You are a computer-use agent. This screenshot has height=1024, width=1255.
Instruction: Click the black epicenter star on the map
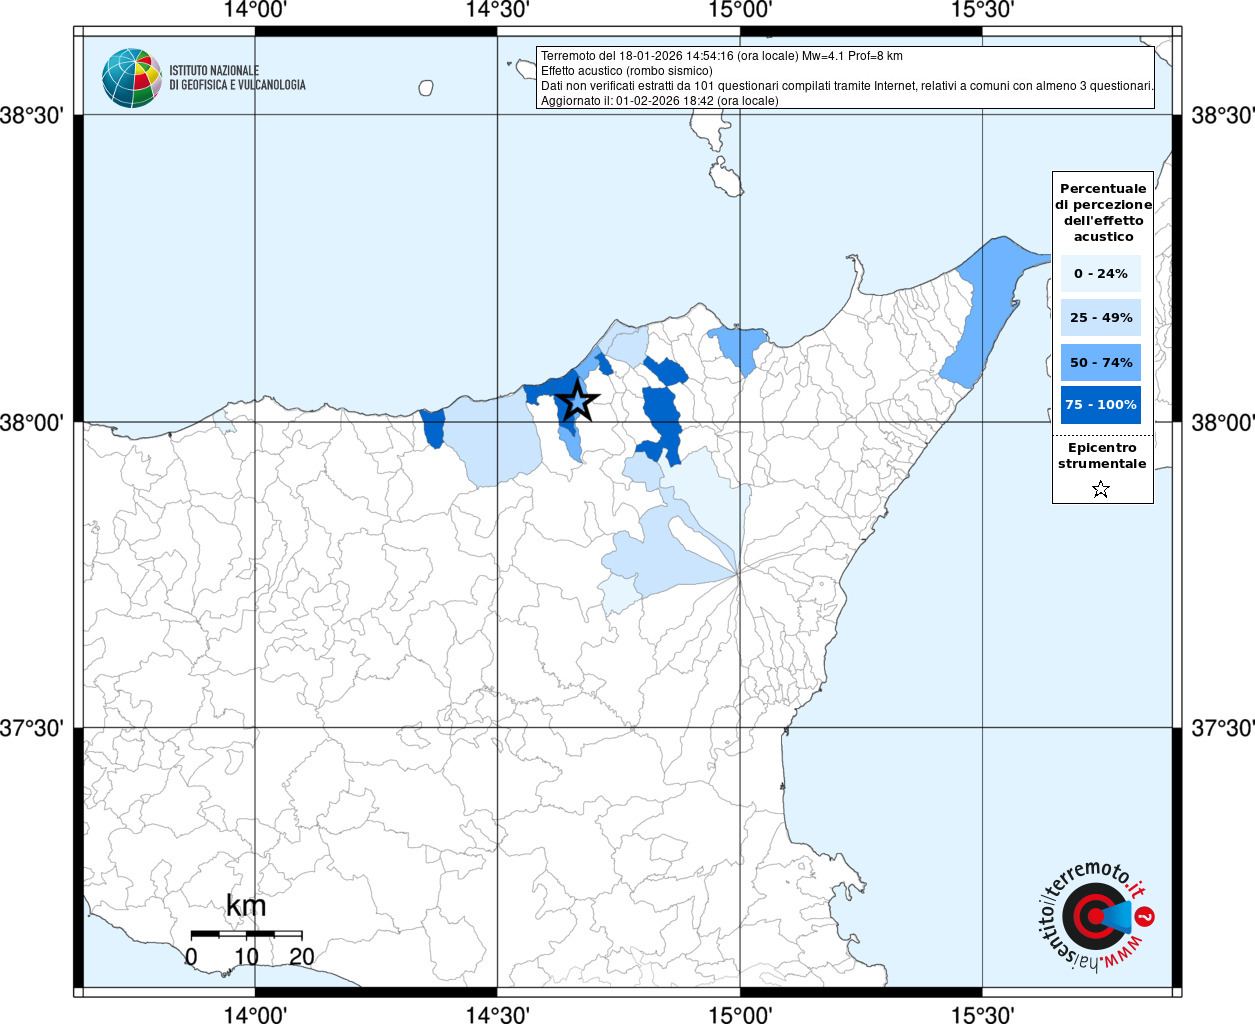[x=577, y=401]
